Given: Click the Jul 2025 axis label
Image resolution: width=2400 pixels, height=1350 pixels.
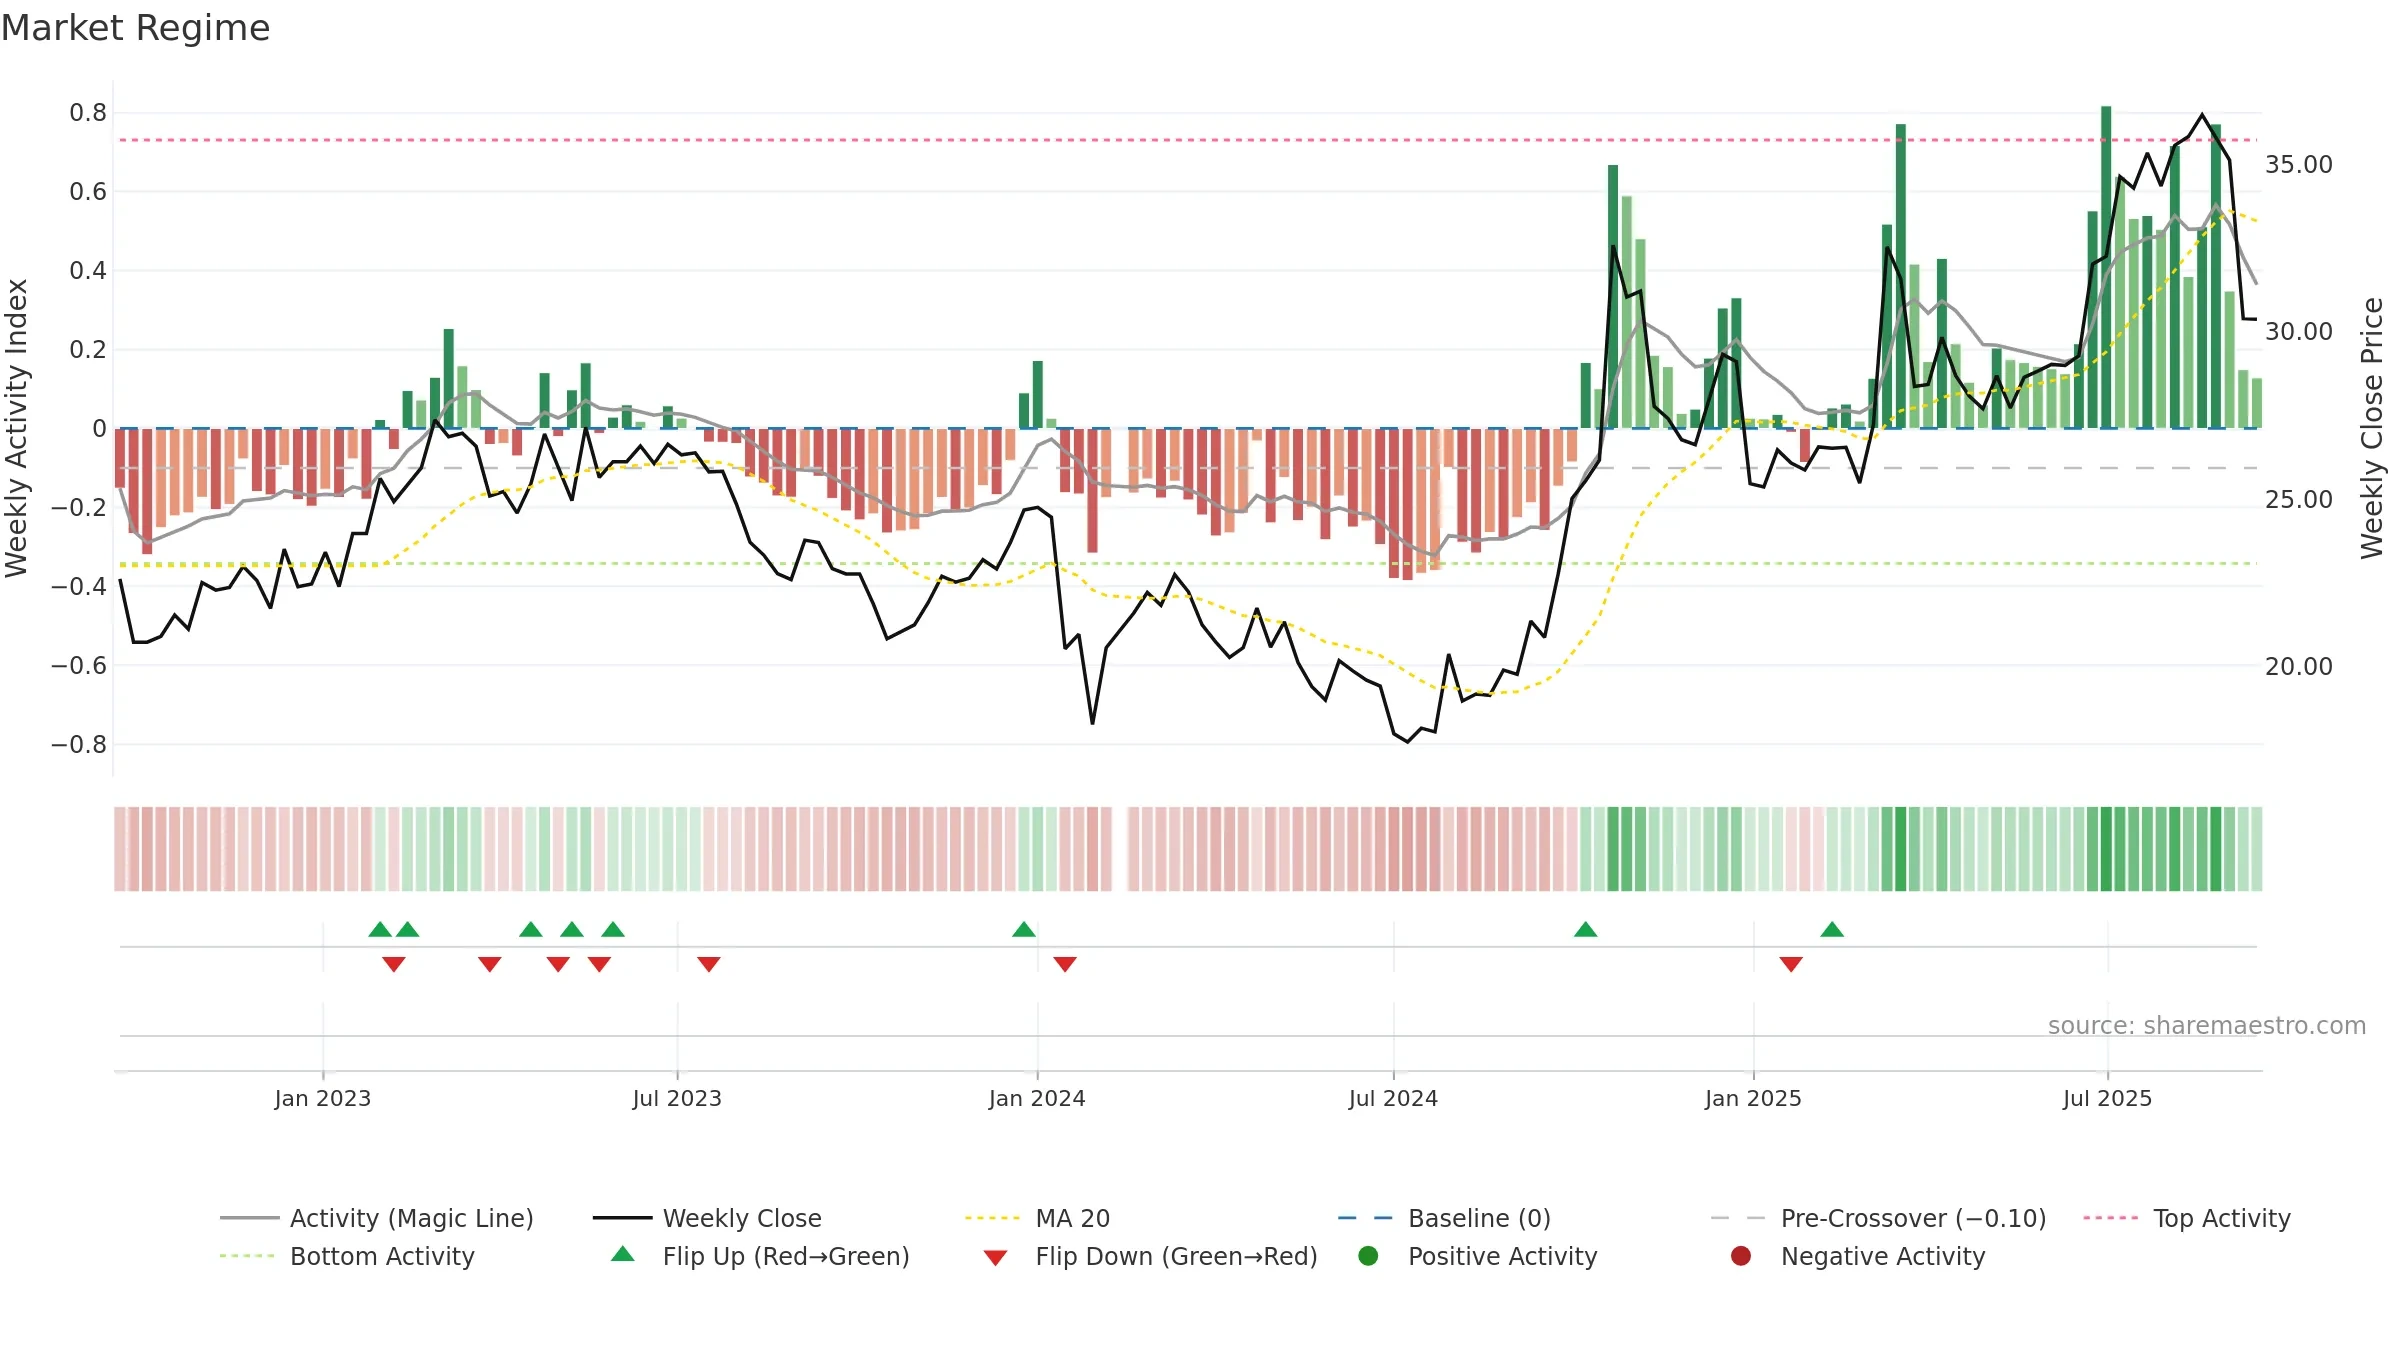Looking at the screenshot, I should point(2107,1098).
